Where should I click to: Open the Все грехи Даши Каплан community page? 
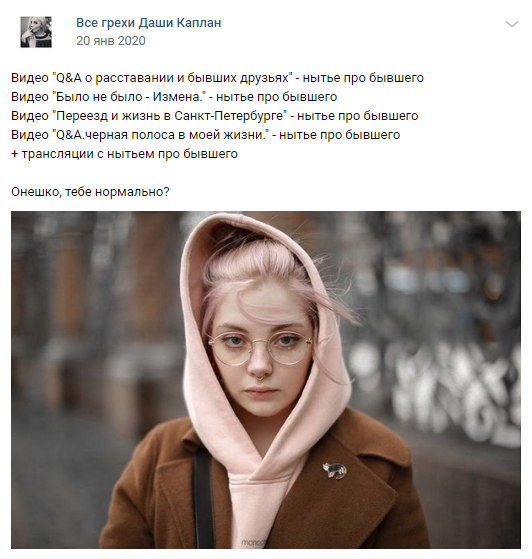(x=149, y=23)
